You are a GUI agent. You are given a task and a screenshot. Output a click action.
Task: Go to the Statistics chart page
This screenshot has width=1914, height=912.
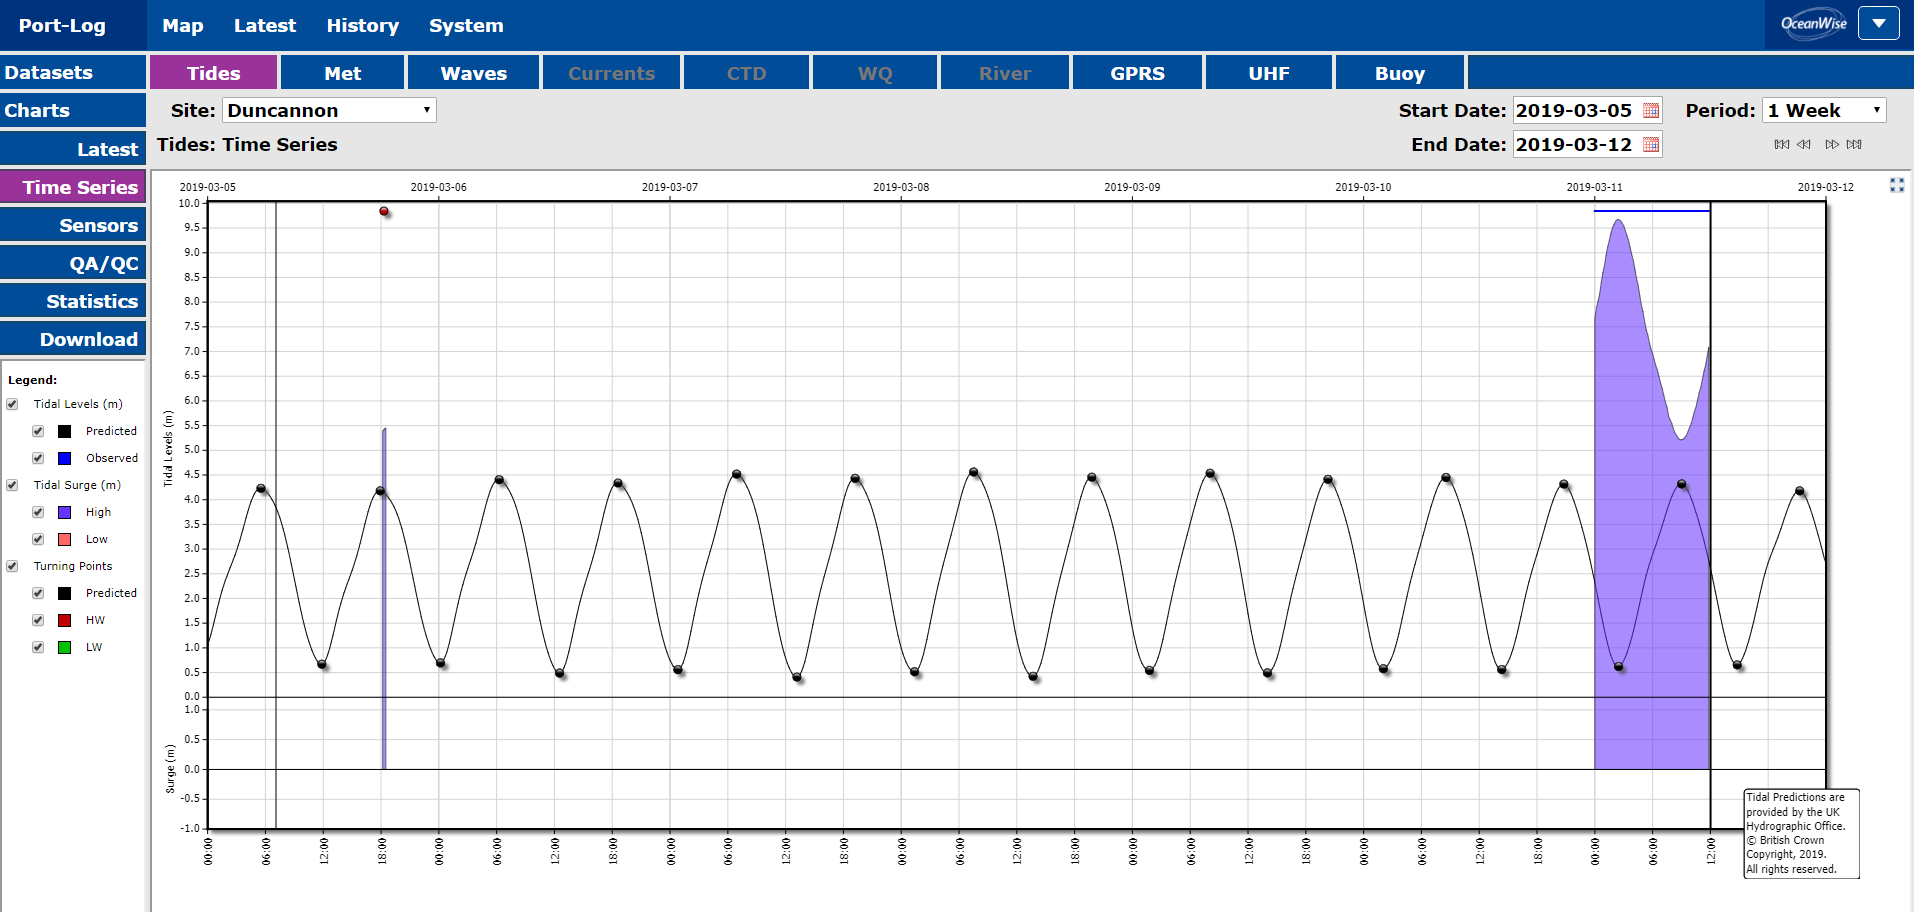click(74, 301)
